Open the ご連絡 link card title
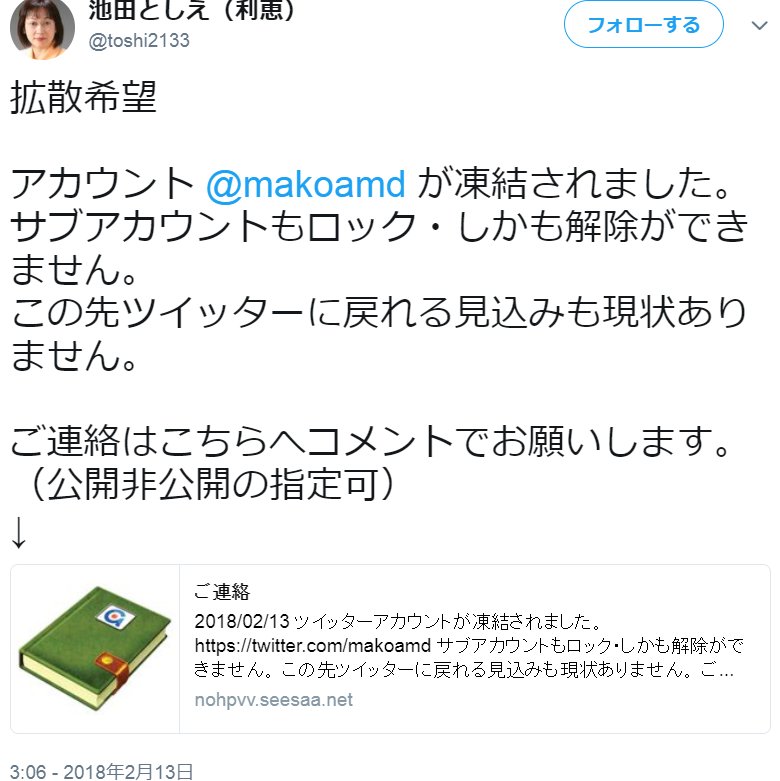This screenshot has width=780, height=781. coord(222,592)
